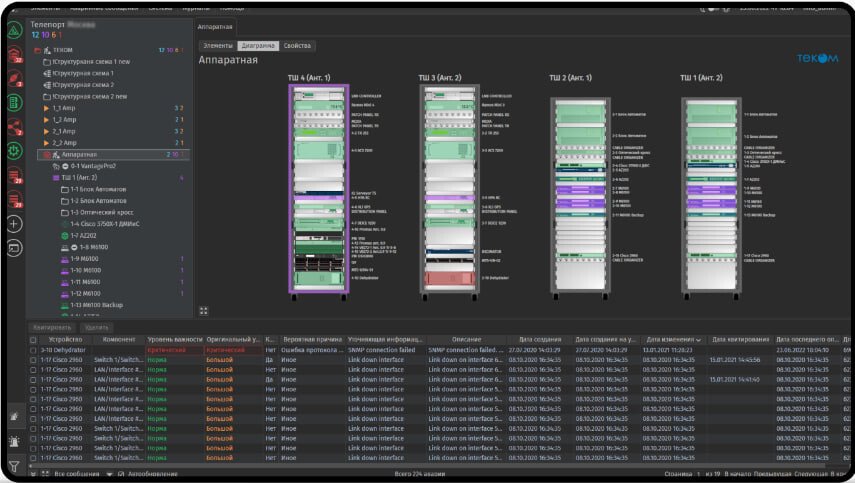Viewport: 855px width, 483px height.
Task: Click the green list document icon in the left sidebar
Action: pyautogui.click(x=14, y=103)
